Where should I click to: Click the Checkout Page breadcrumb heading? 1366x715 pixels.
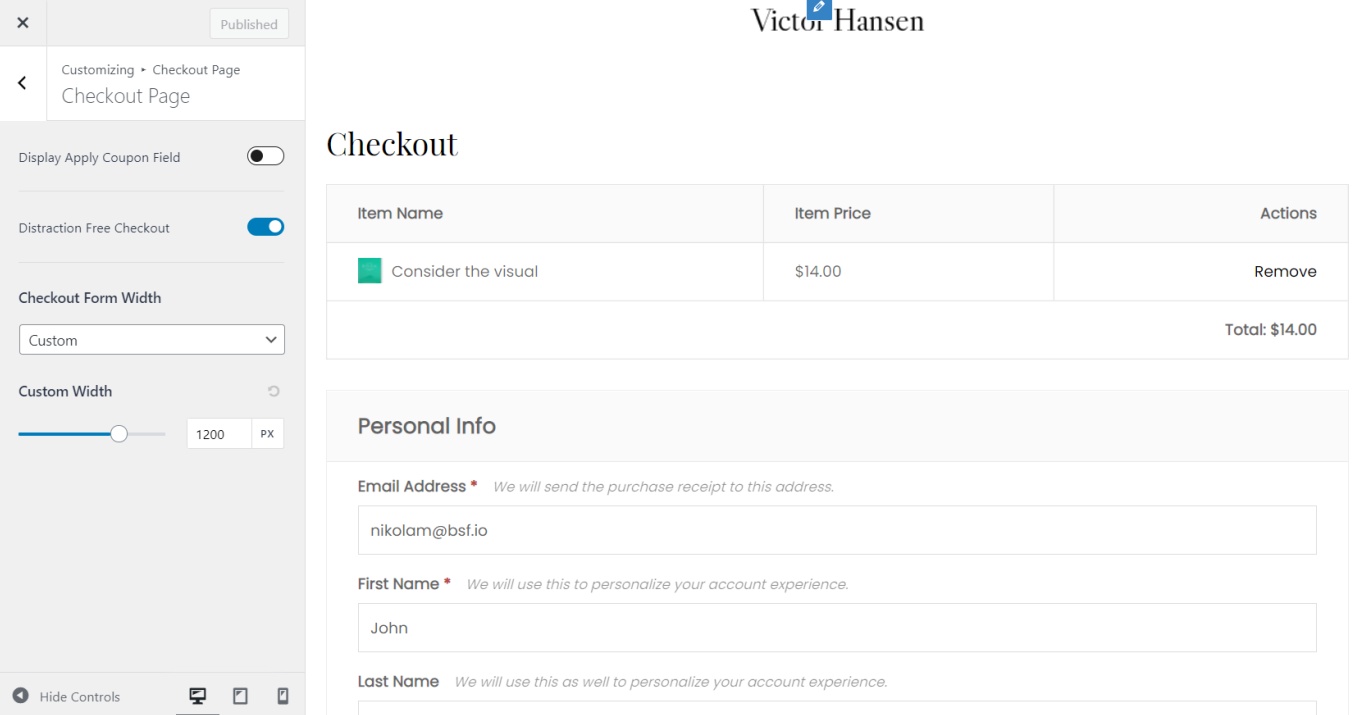pyautogui.click(x=126, y=95)
